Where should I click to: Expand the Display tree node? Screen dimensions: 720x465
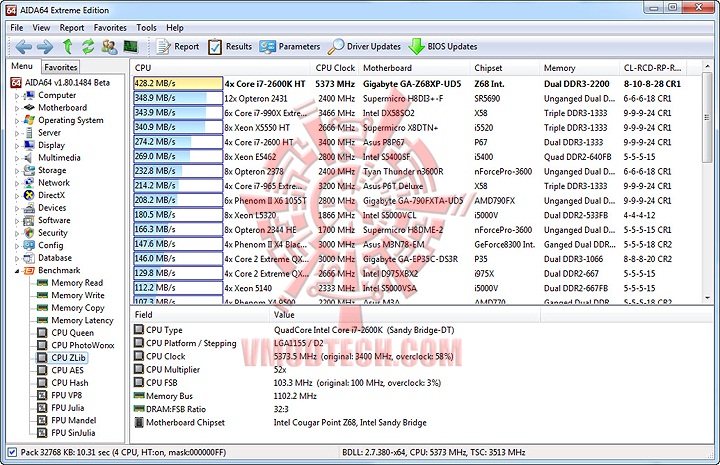17,146
